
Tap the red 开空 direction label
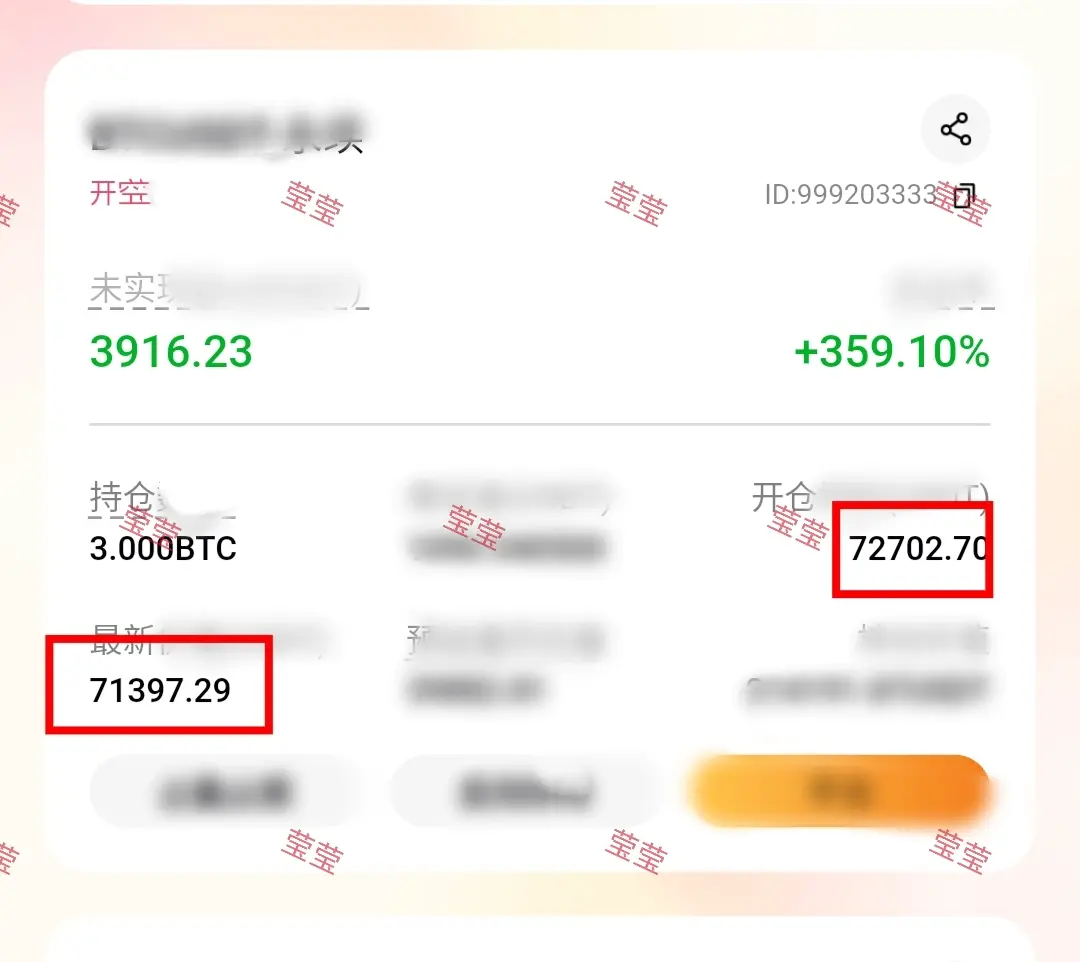[x=120, y=192]
